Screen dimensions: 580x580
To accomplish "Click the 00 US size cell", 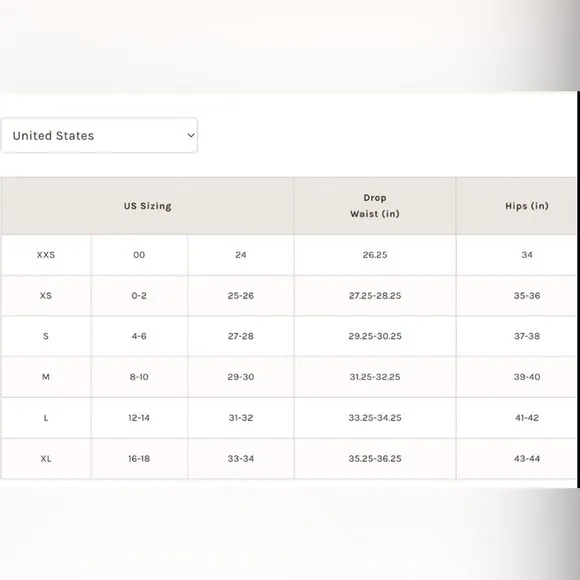I will (x=139, y=255).
